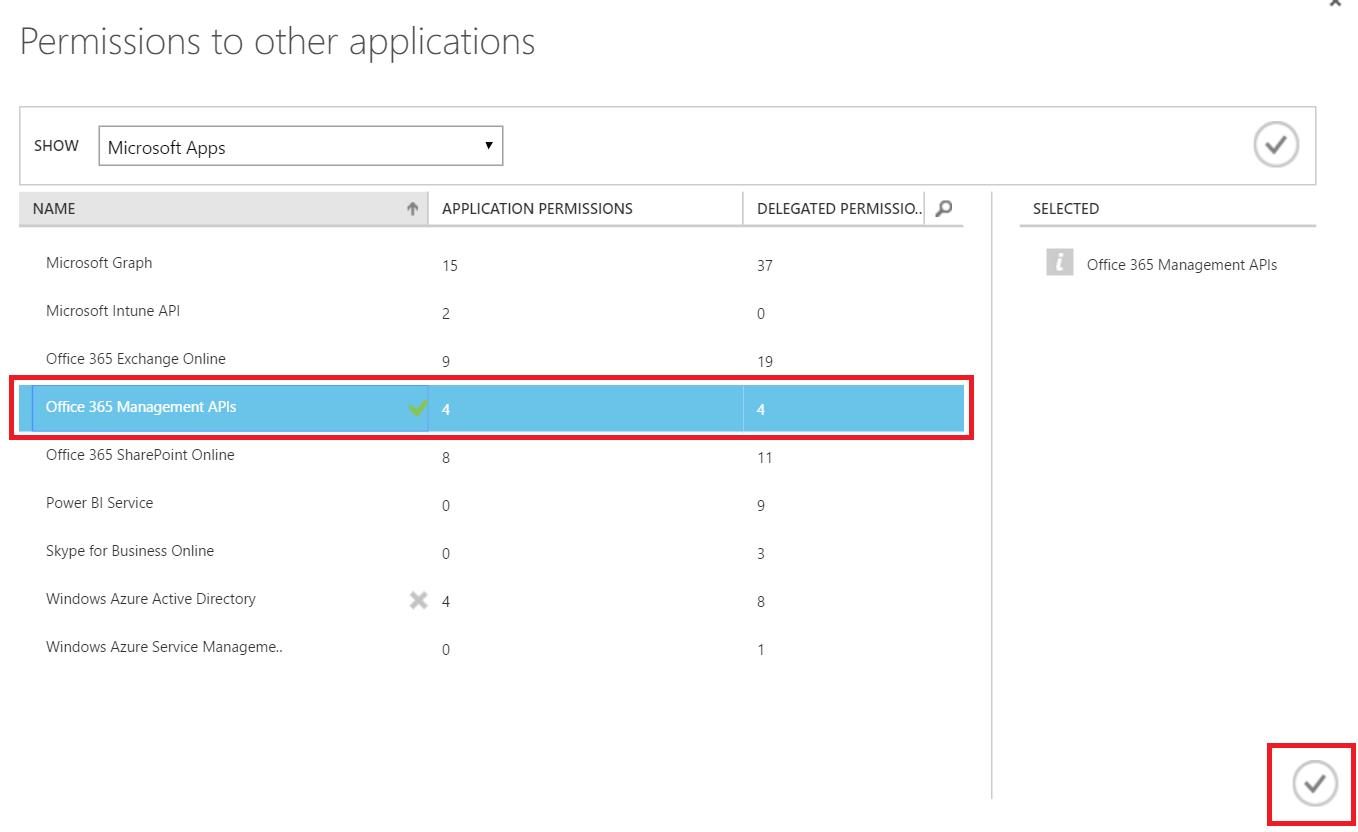Click Windows Azure Active Directory application permissions value 4

(x=446, y=602)
